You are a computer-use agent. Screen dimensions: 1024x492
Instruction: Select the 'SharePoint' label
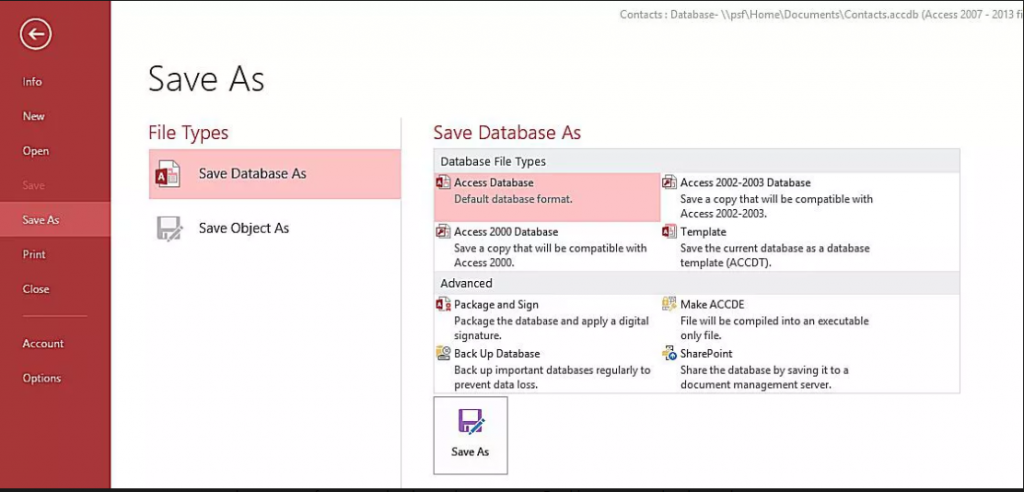[706, 353]
